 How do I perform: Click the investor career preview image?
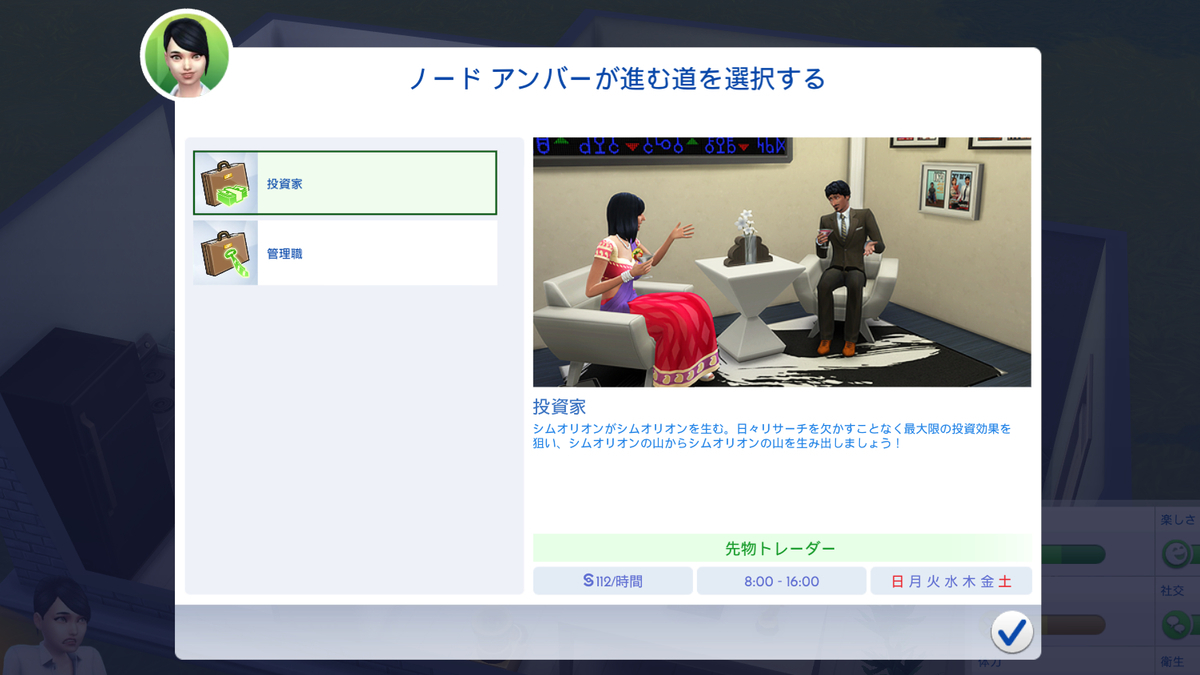pyautogui.click(x=782, y=262)
